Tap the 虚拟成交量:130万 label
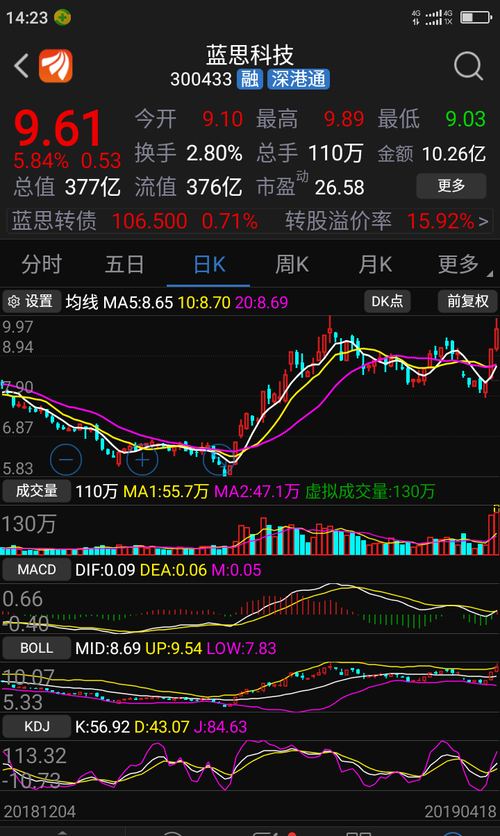The height and width of the screenshot is (836, 500). point(370,491)
